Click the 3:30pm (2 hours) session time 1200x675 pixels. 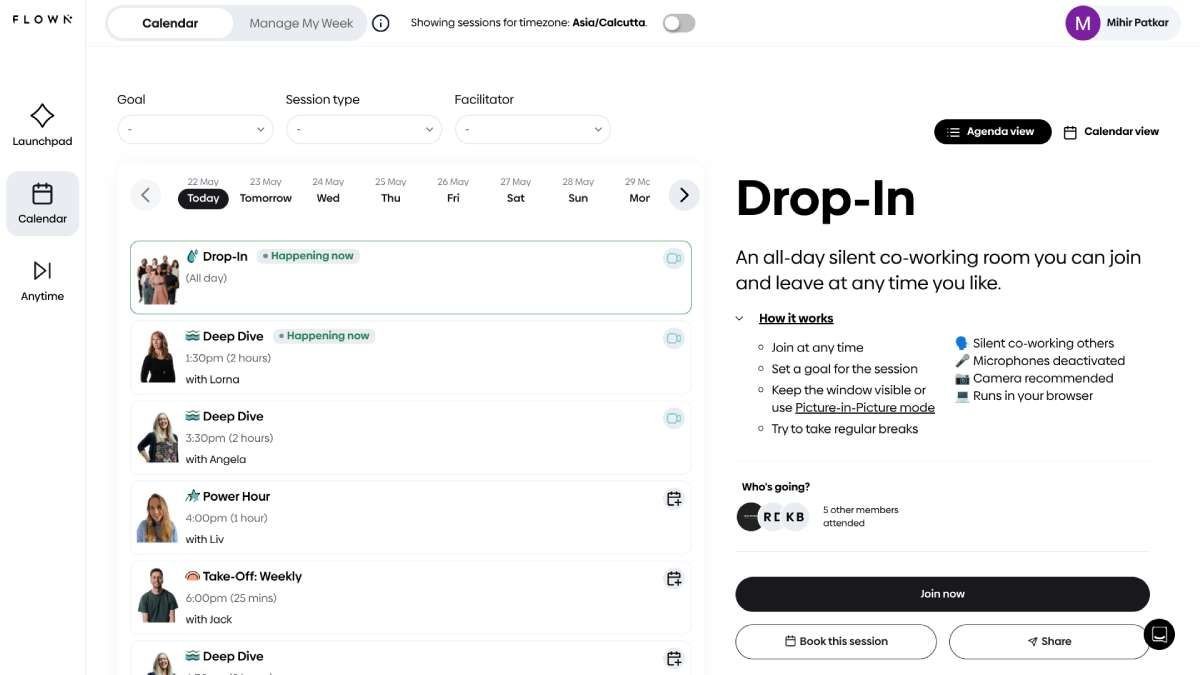[x=229, y=438]
